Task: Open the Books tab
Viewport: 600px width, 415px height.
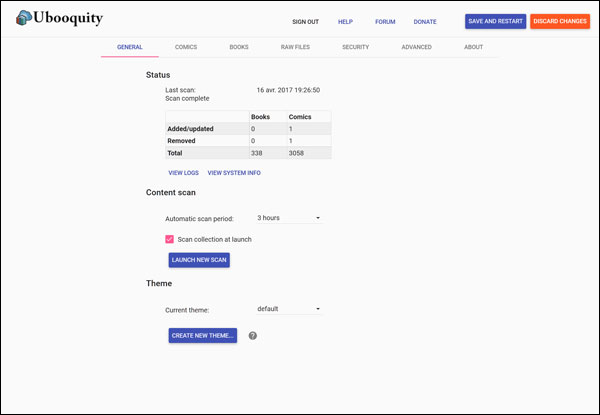Action: (239, 47)
